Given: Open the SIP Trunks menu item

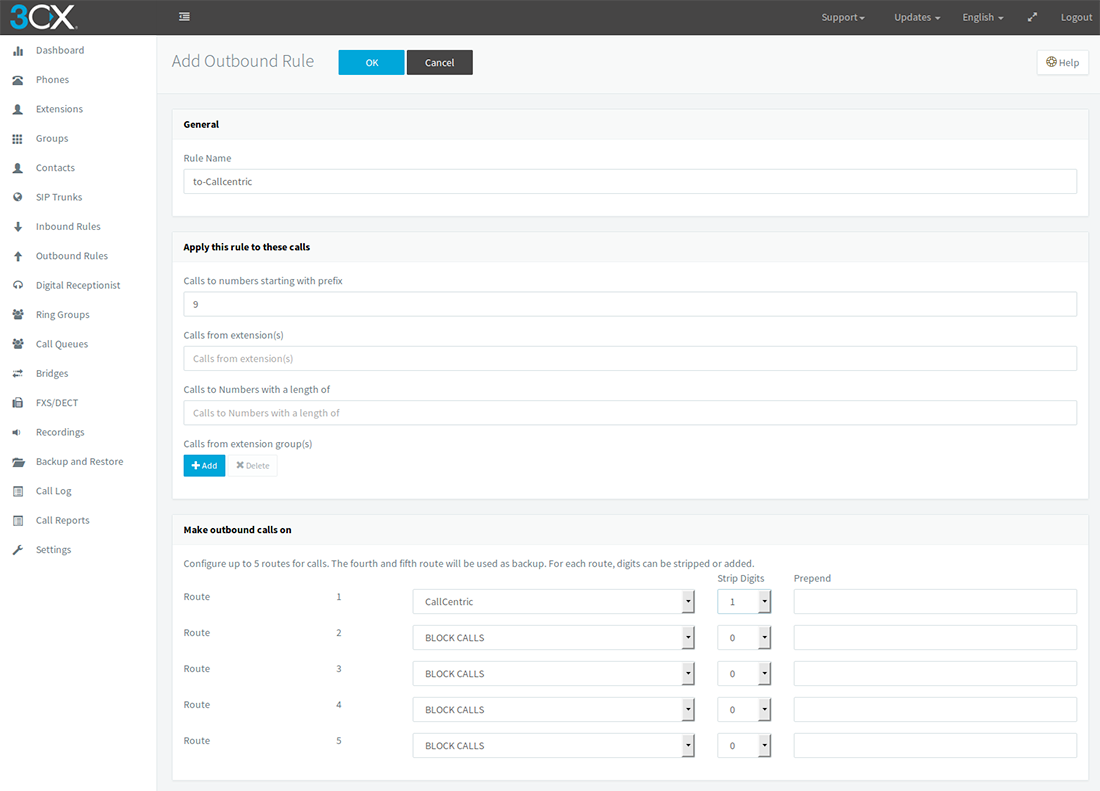Looking at the screenshot, I should point(59,198).
